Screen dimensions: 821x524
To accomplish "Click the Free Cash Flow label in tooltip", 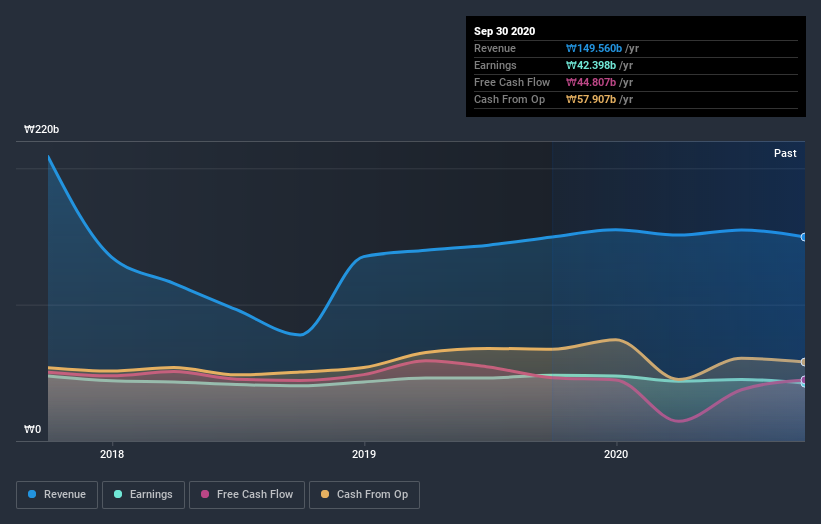I will pos(512,82).
